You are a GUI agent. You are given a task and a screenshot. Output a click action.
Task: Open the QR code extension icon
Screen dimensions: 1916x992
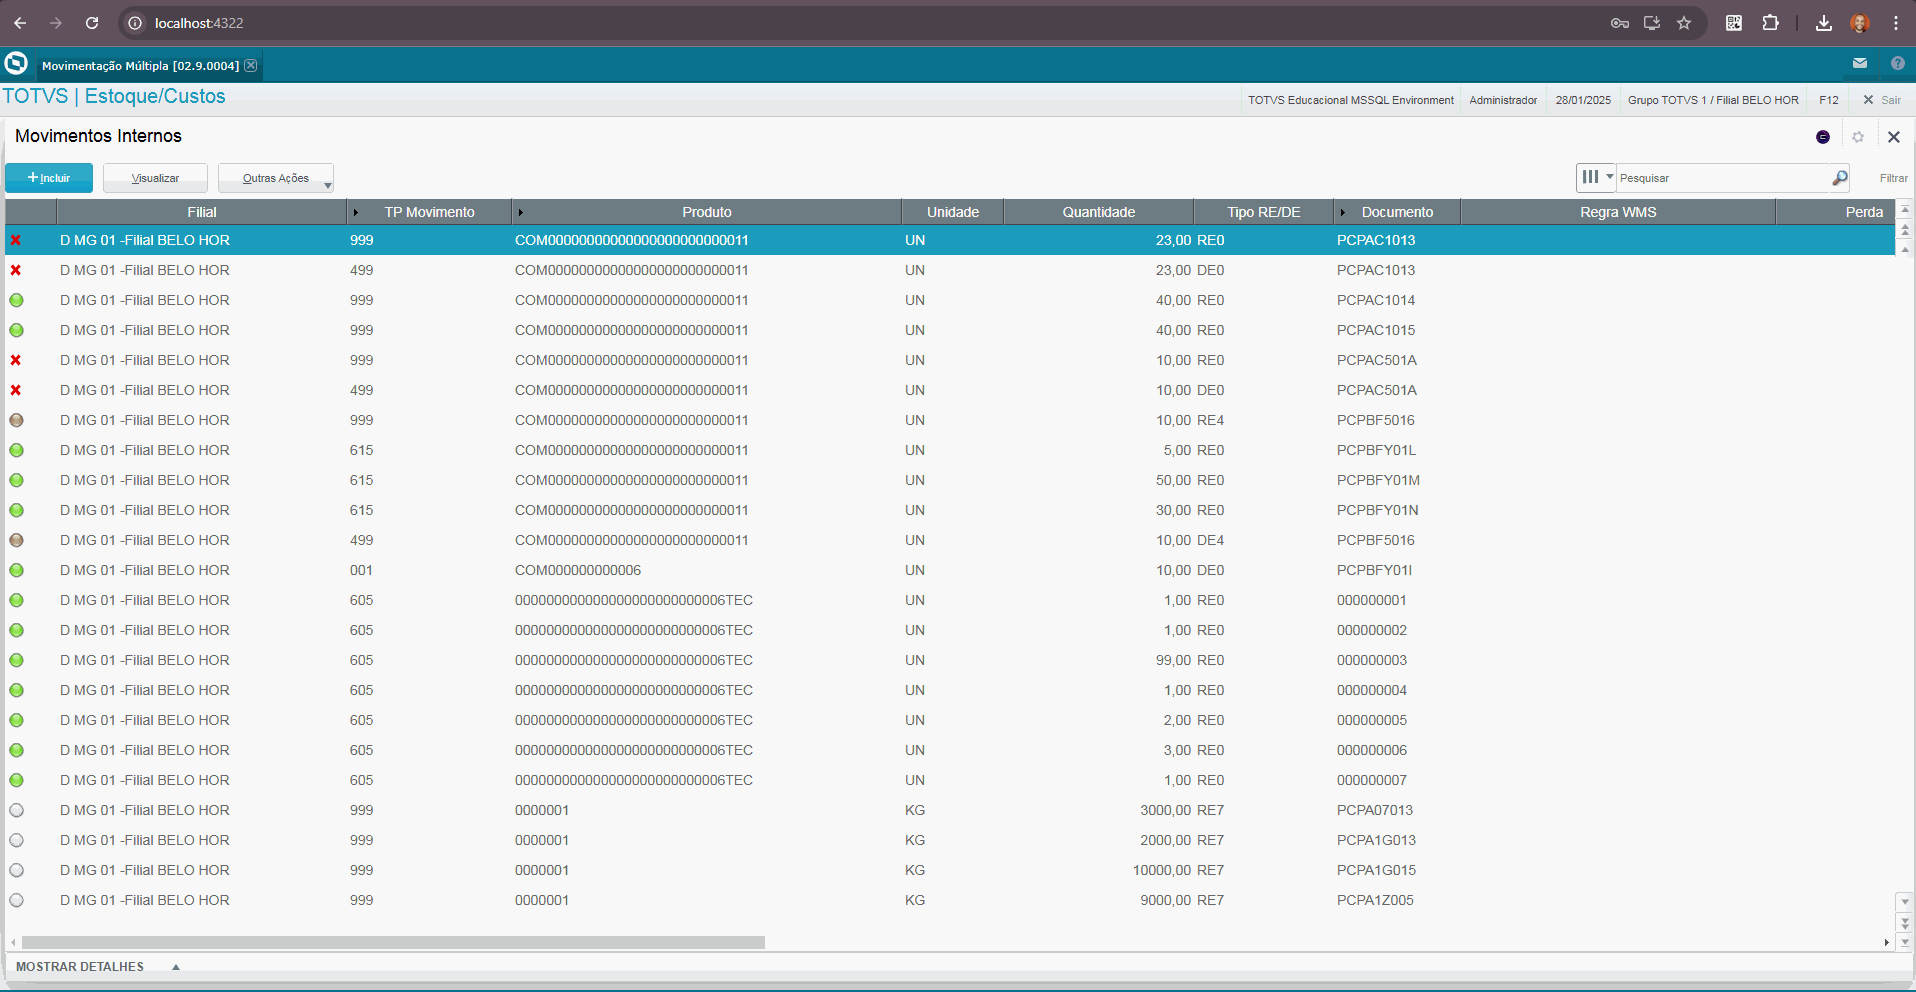point(1734,23)
